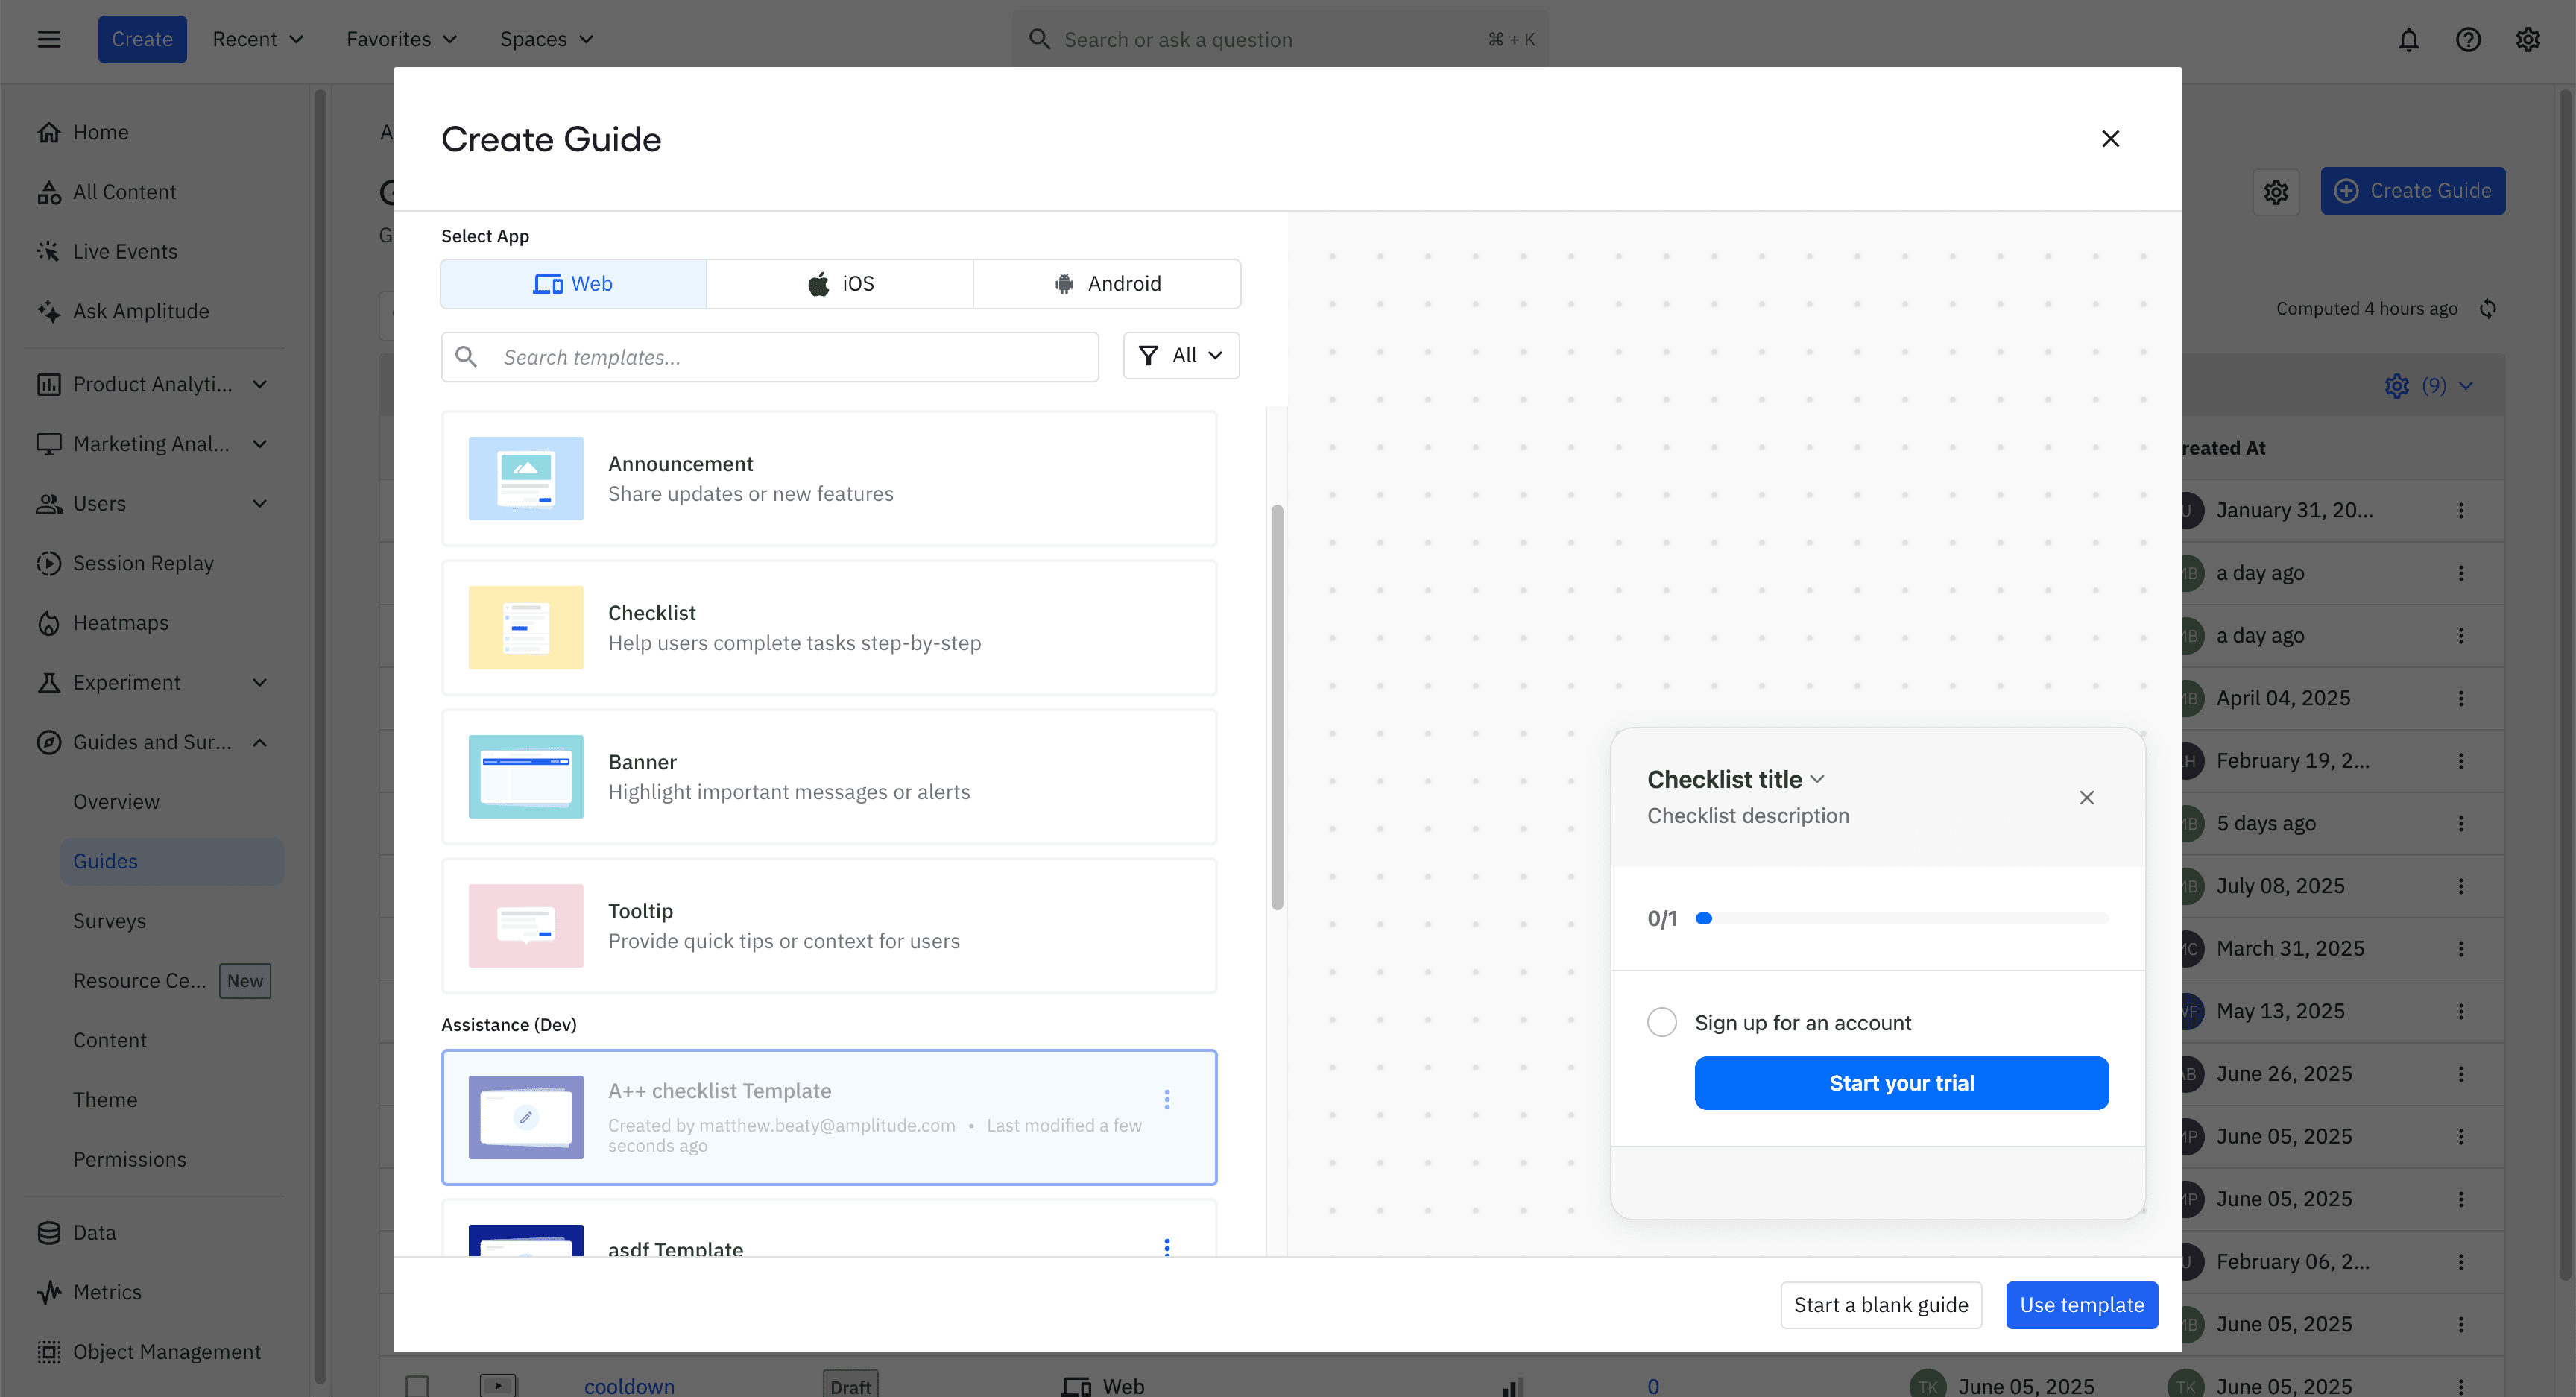Select Sign up for an account radio circle
The width and height of the screenshot is (2576, 1397).
coord(1661,1022)
